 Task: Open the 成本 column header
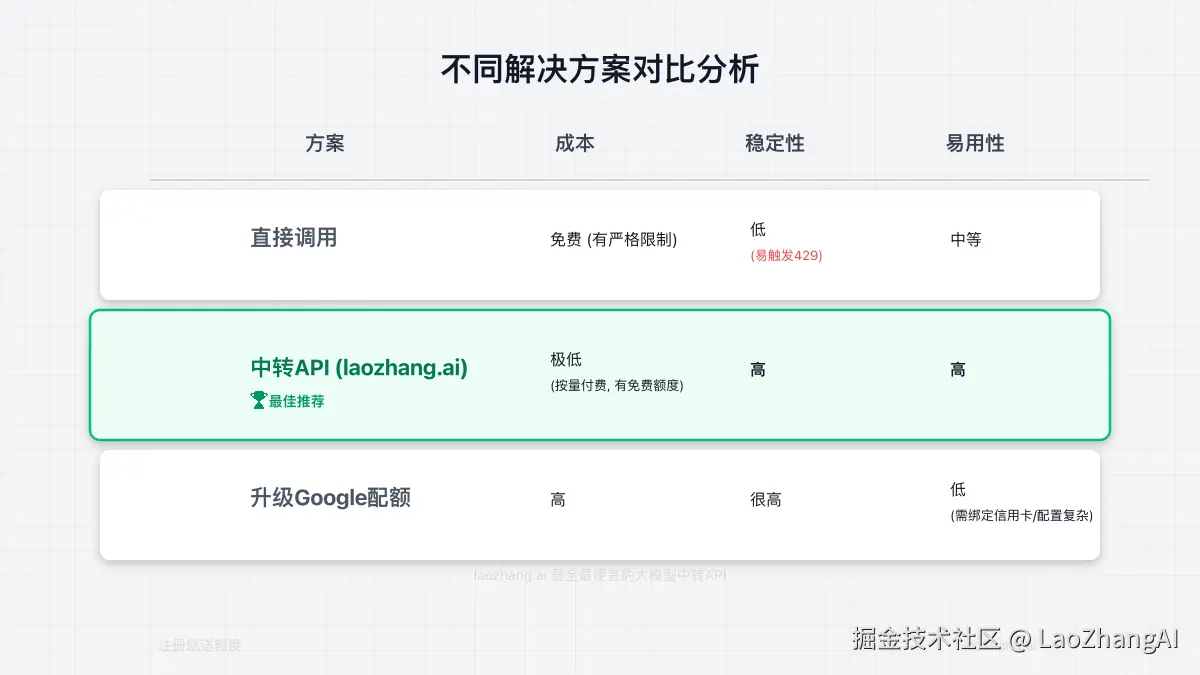tap(574, 144)
